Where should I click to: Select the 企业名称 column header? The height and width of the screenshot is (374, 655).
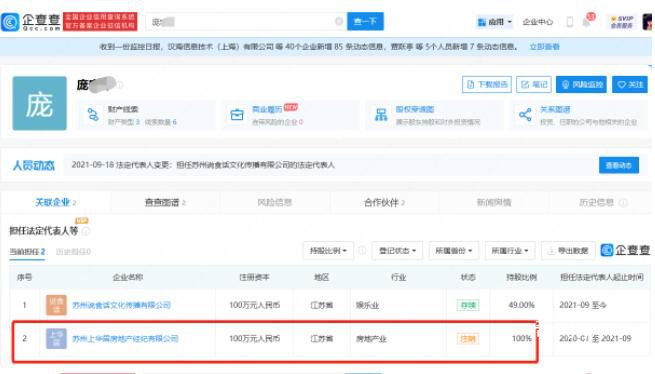[x=128, y=277]
